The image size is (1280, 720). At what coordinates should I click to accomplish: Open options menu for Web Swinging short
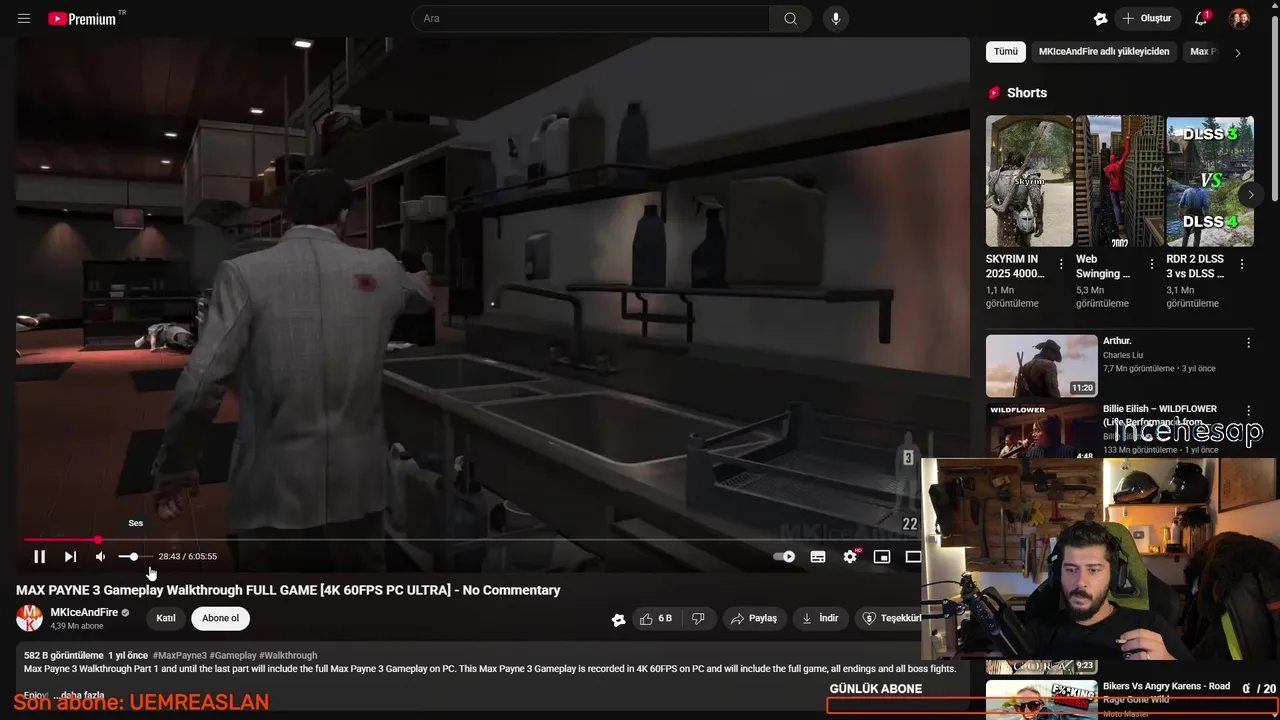click(x=1152, y=265)
